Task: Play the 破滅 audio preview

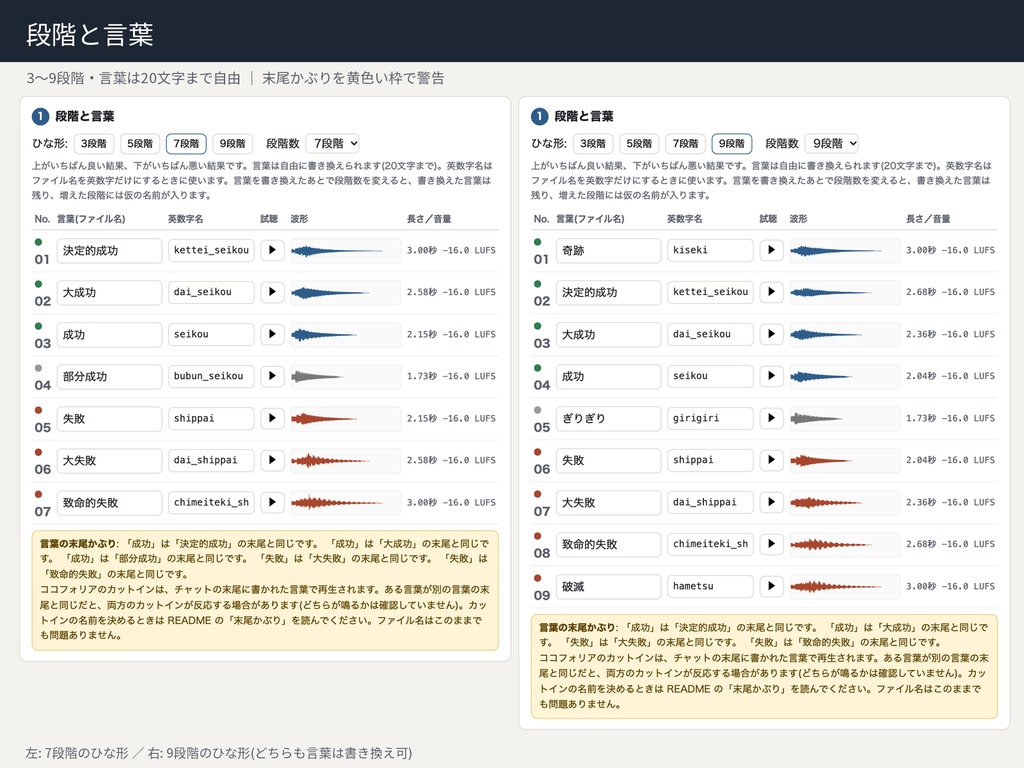Action: (x=771, y=586)
